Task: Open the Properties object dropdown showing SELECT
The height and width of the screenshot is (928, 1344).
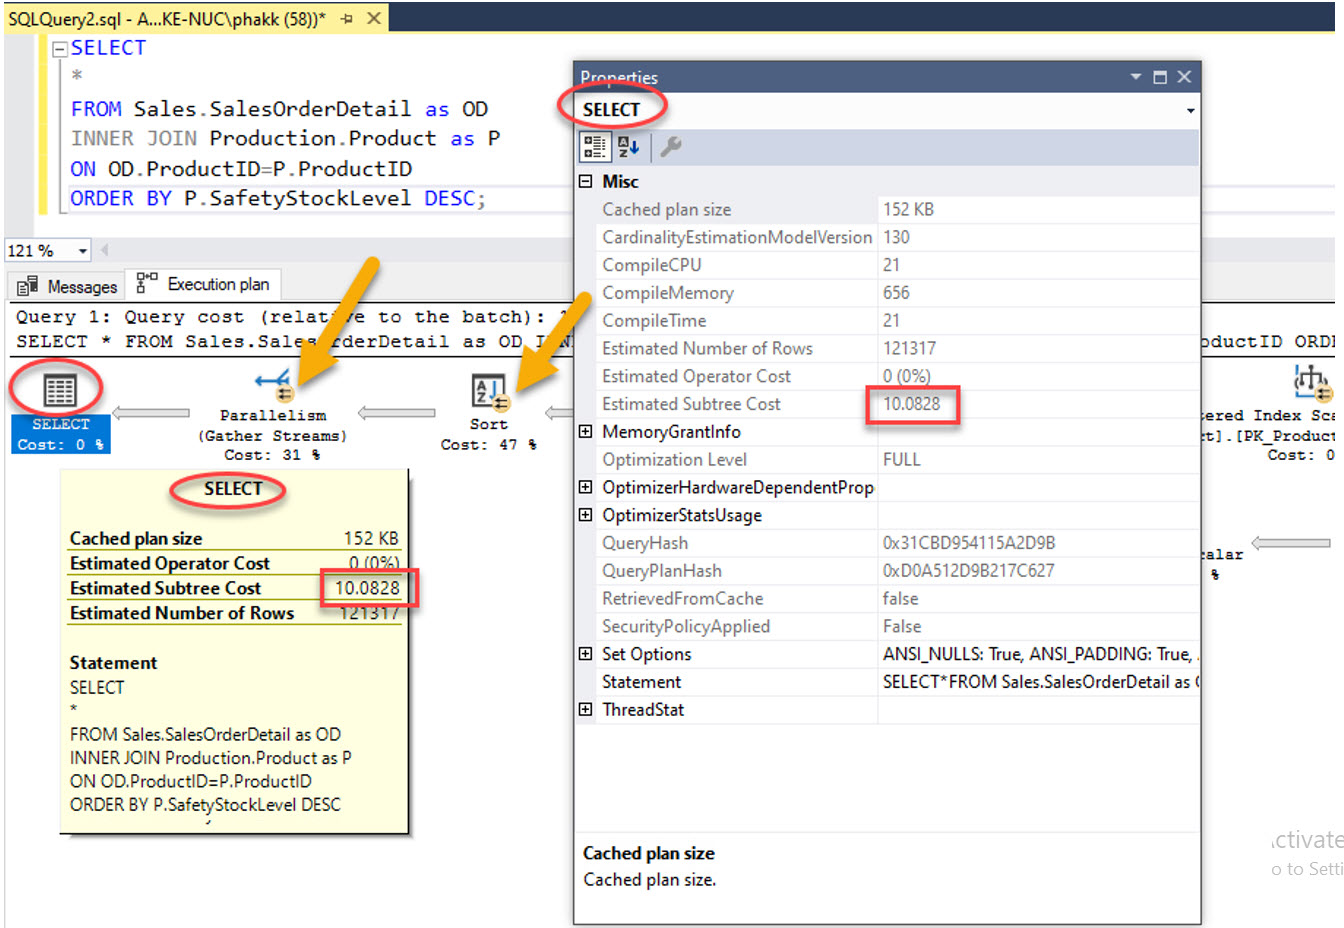Action: pos(1189,111)
